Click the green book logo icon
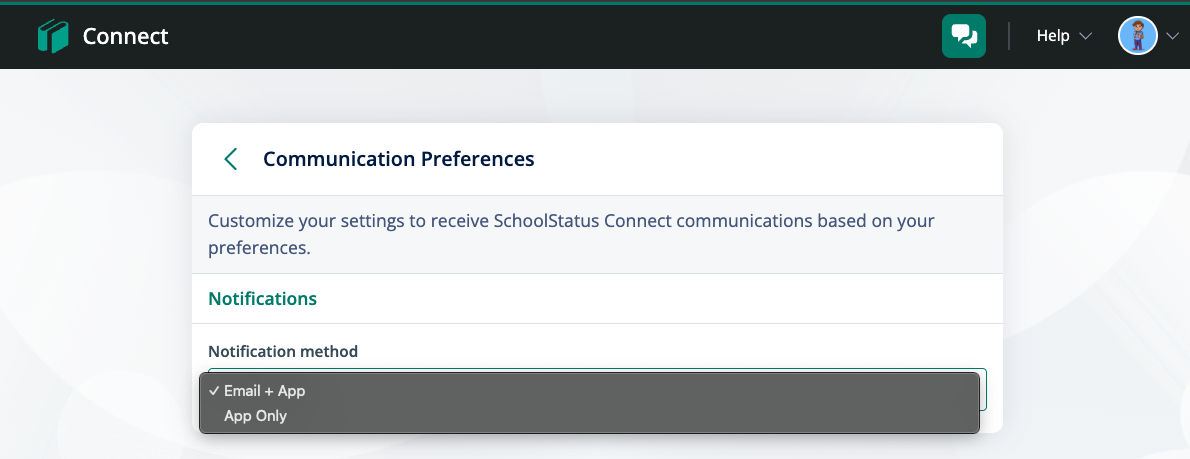The image size is (1190, 459). tap(52, 36)
